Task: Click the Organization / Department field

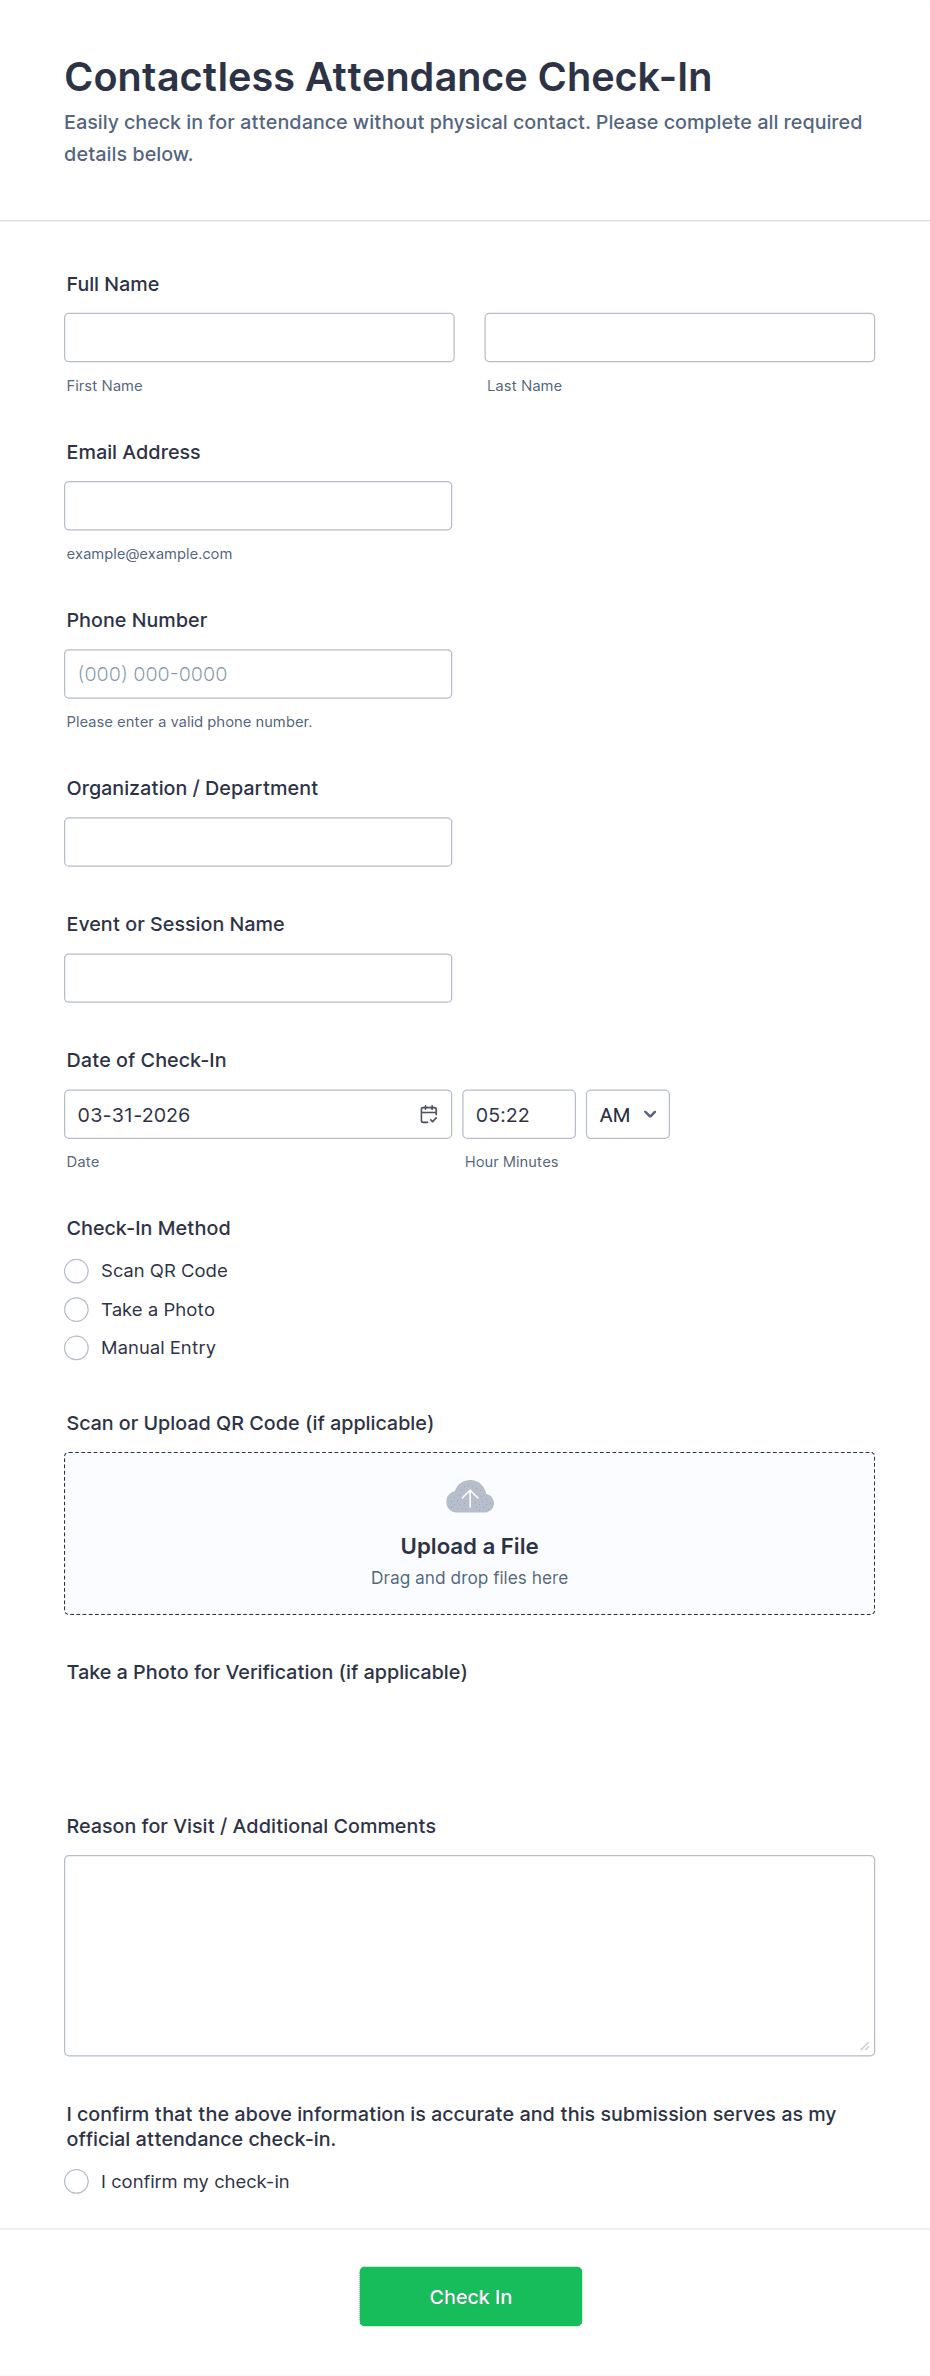Action: pyautogui.click(x=258, y=841)
